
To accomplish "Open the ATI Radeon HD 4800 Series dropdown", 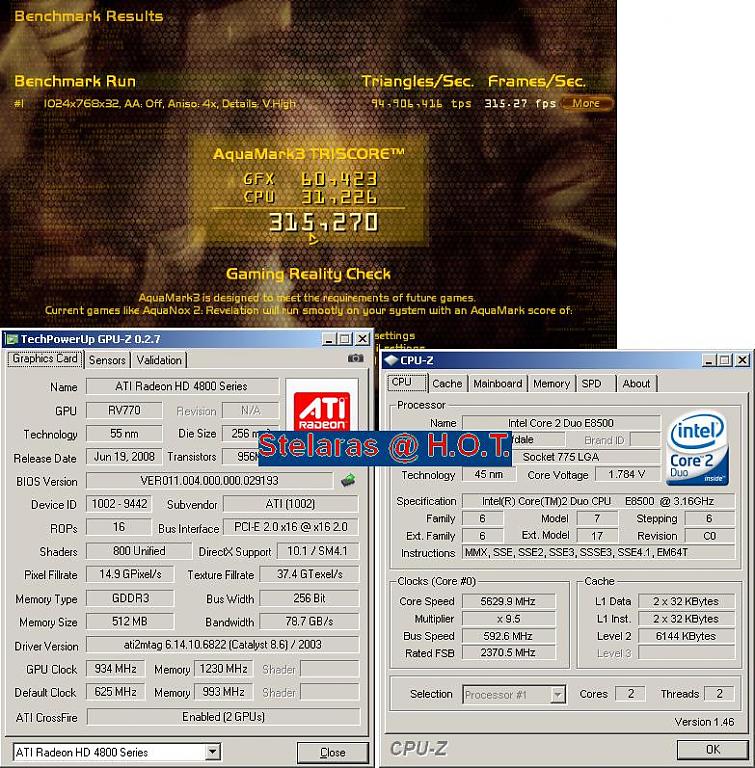I will pos(213,752).
